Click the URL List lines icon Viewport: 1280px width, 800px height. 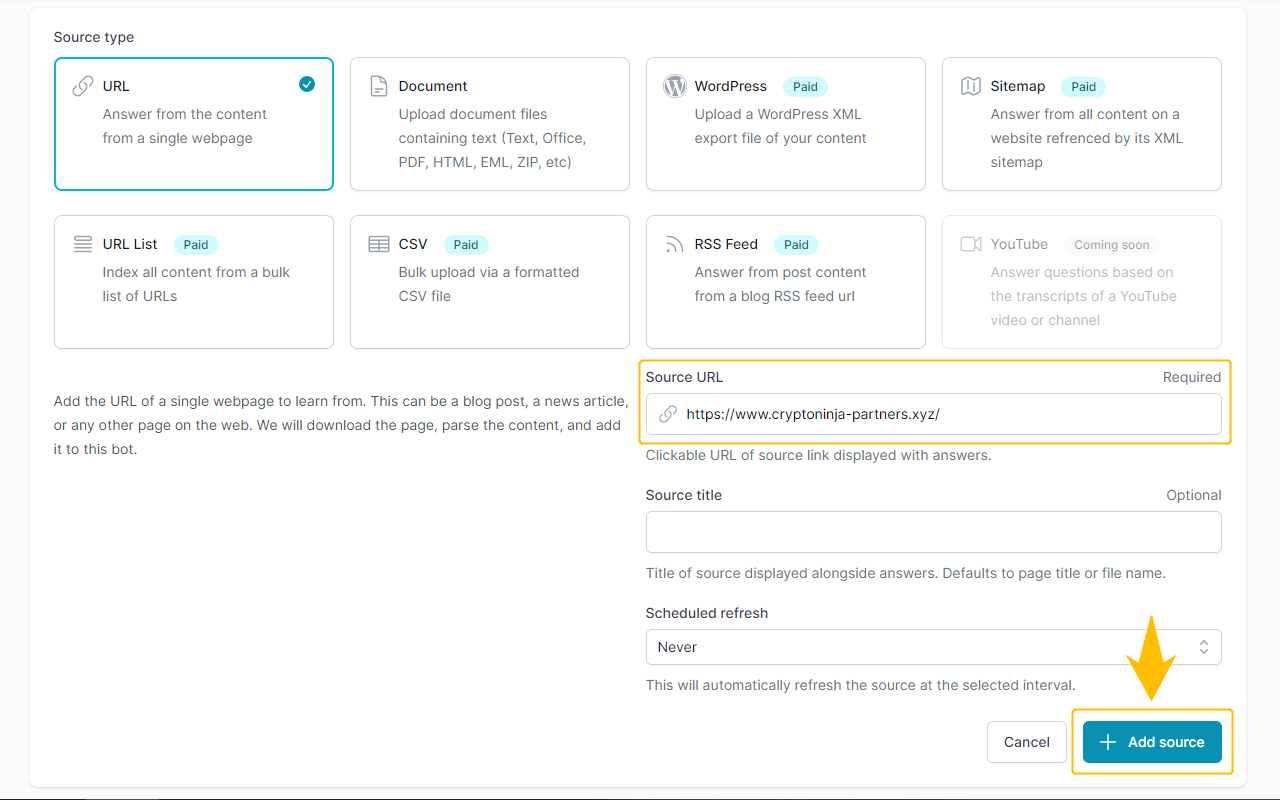click(x=83, y=244)
